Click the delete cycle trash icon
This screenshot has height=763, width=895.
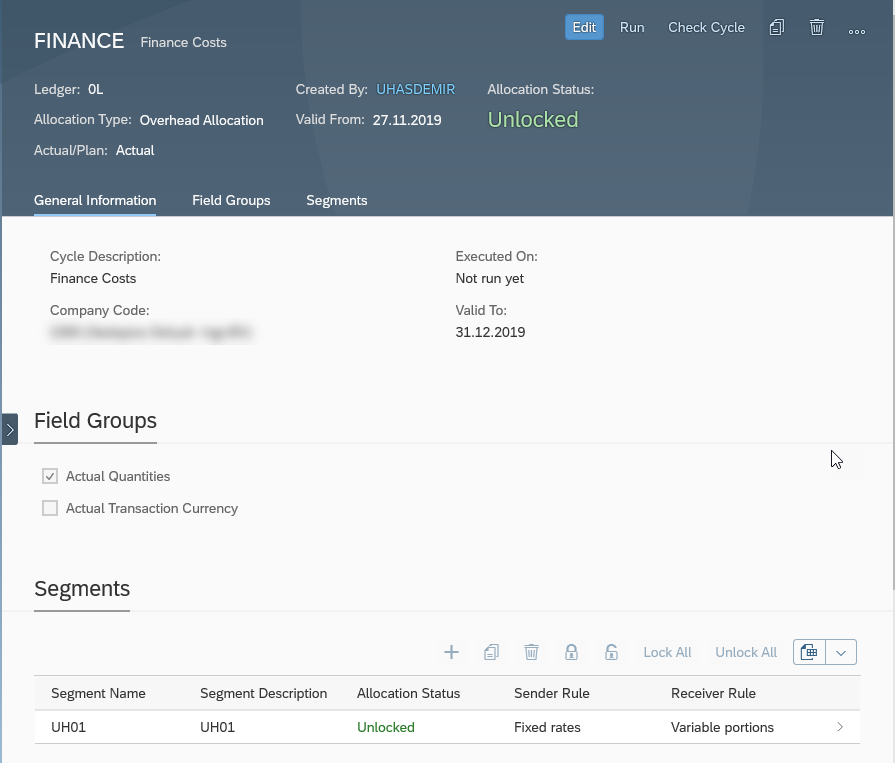817,28
